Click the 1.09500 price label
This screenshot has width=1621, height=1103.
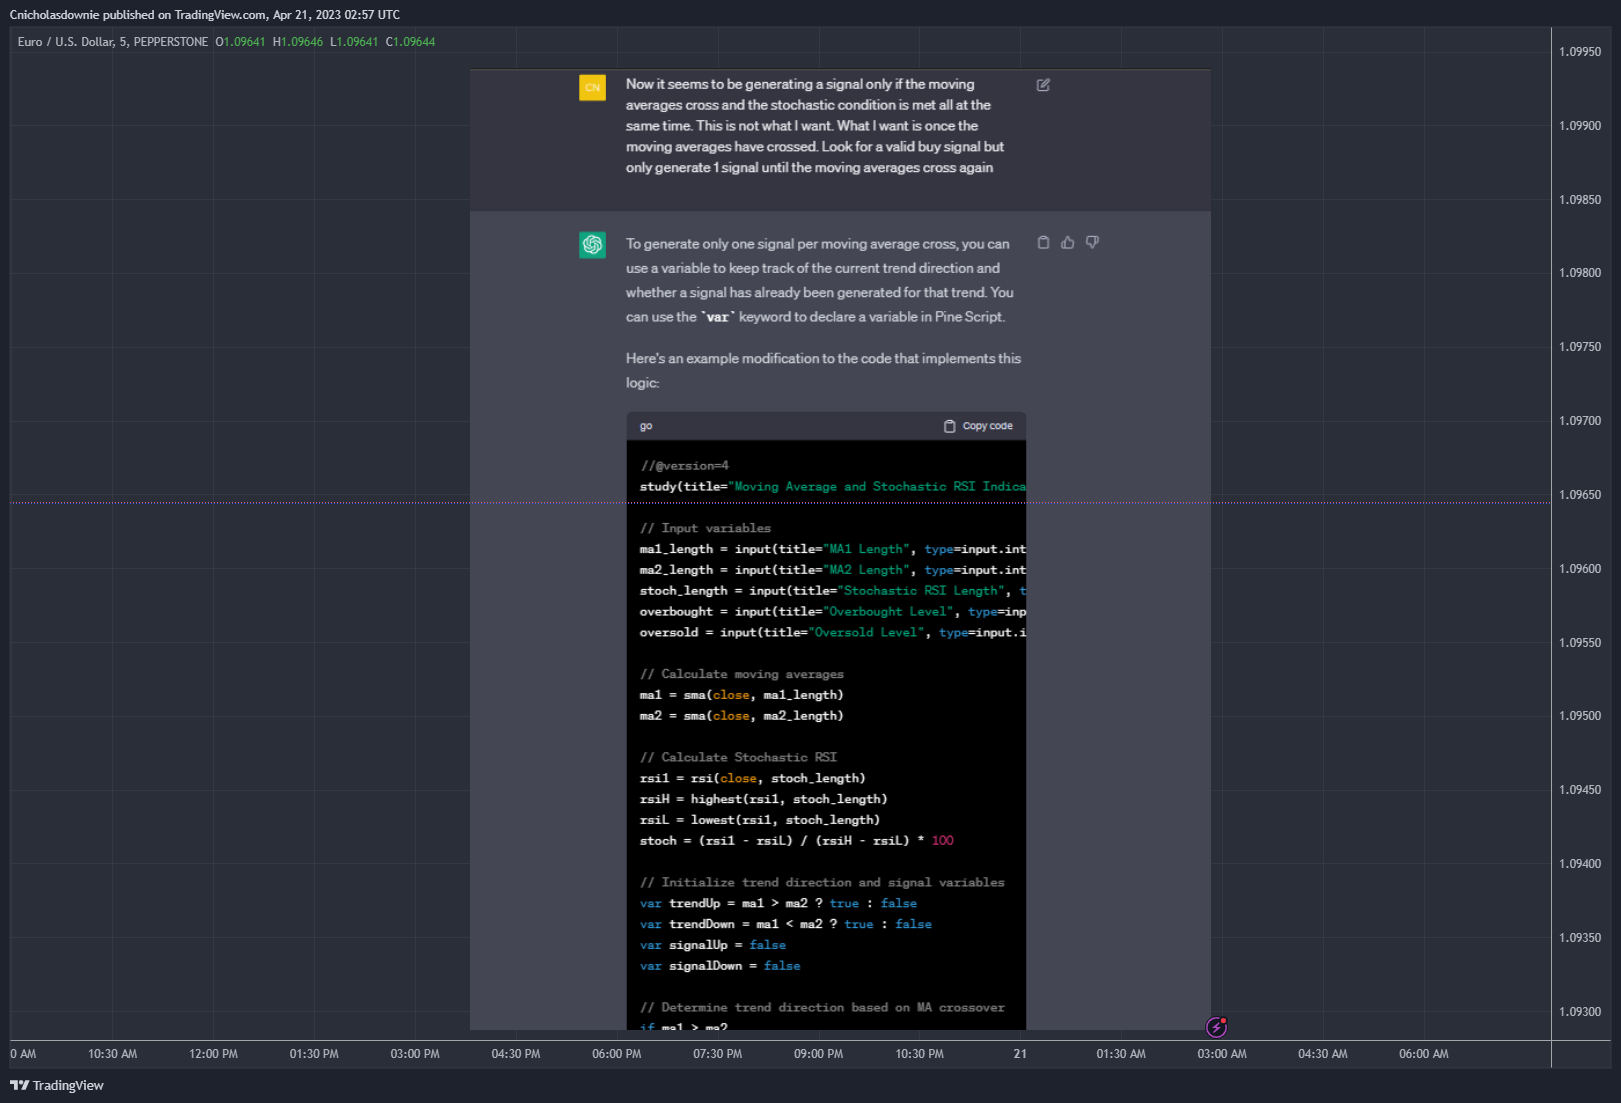point(1580,716)
